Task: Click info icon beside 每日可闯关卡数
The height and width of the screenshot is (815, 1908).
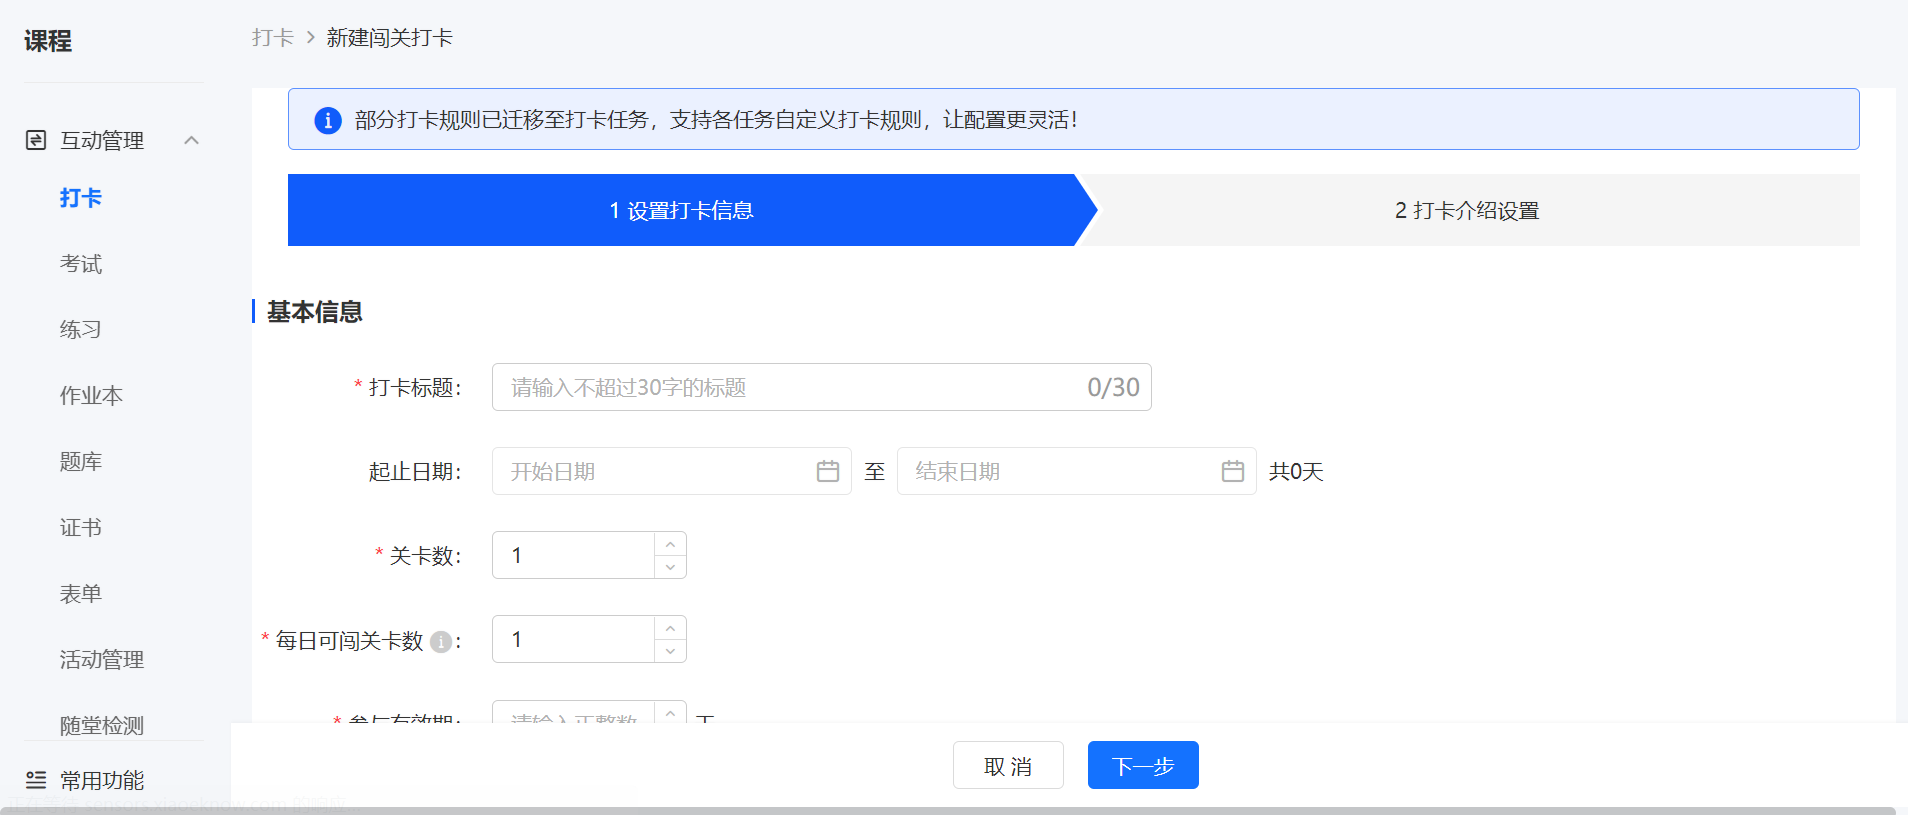Action: pos(441,642)
